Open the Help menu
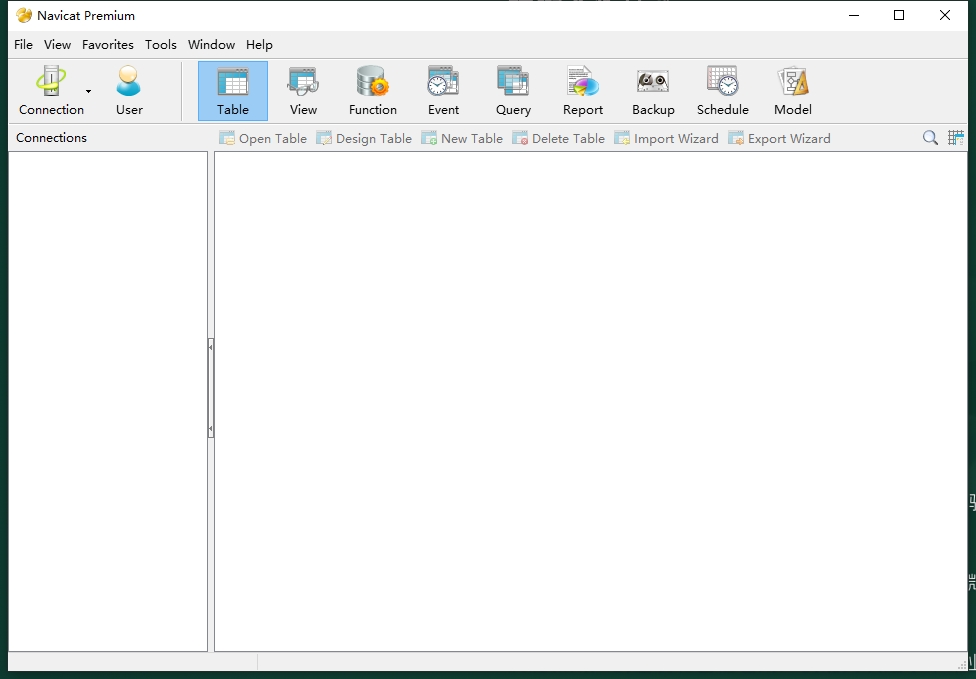976x679 pixels. 259,45
